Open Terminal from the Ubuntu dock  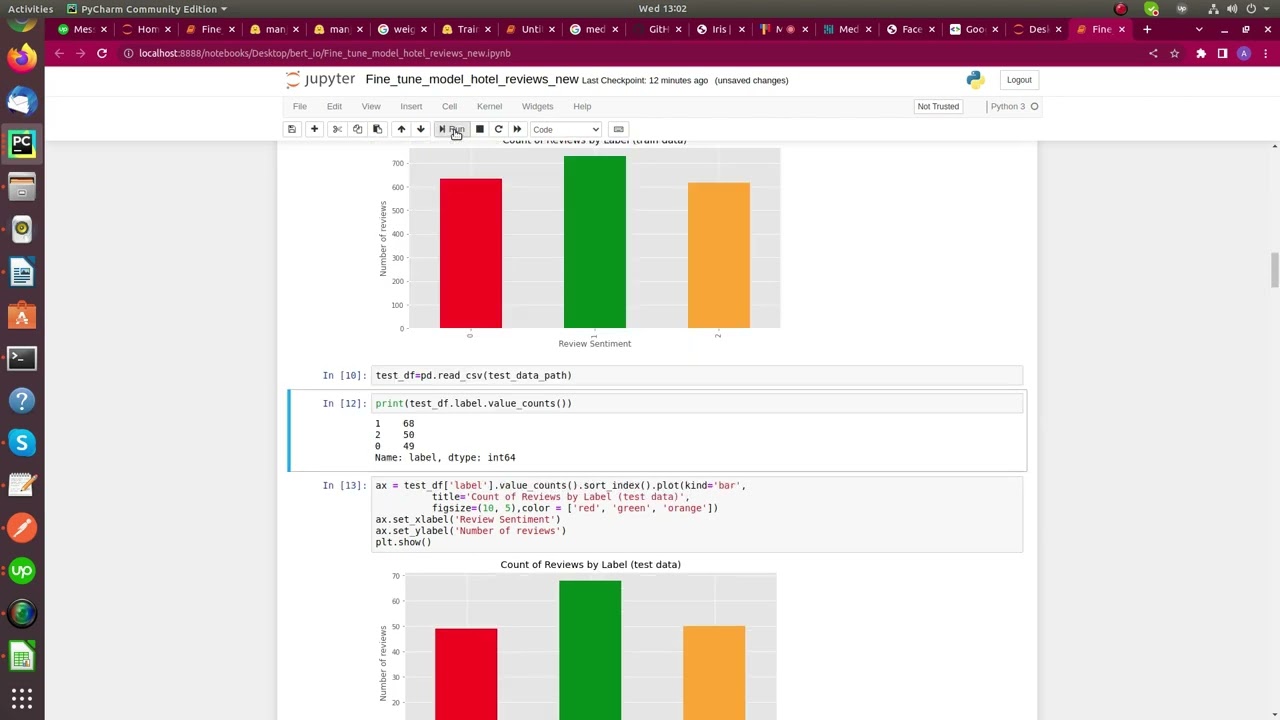[x=22, y=358]
